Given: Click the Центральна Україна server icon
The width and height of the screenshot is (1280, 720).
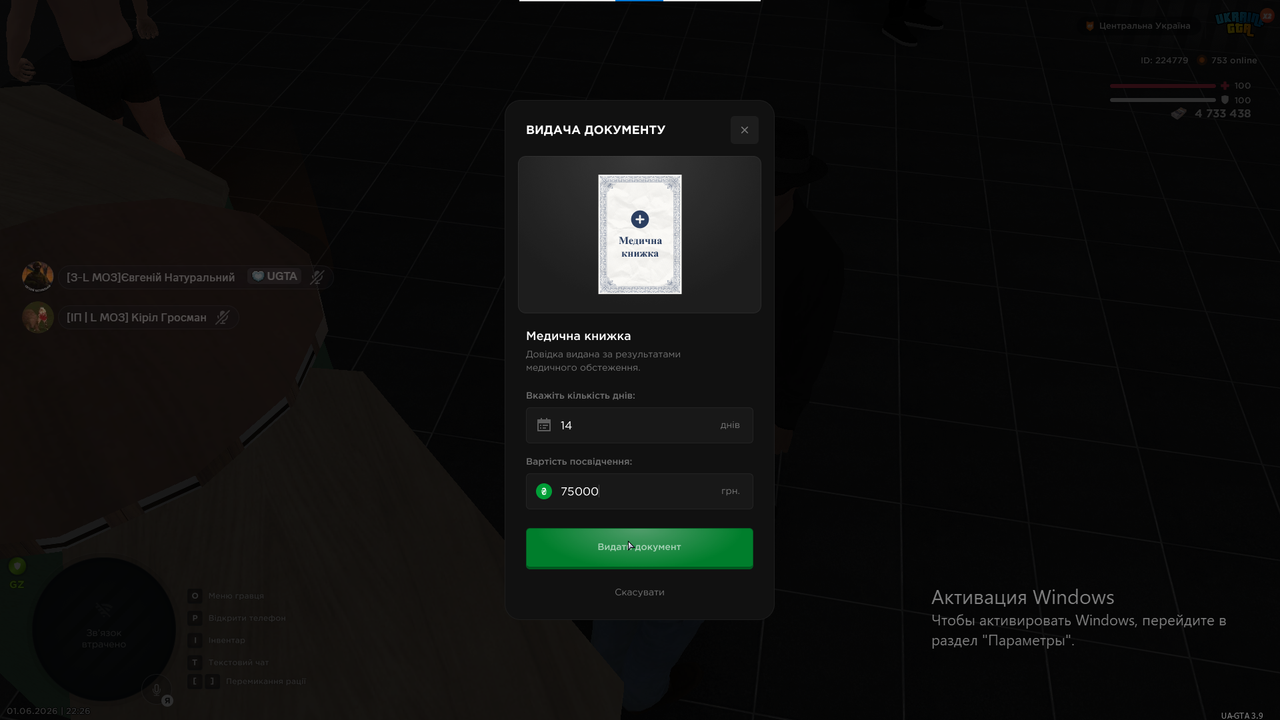Looking at the screenshot, I should (x=1090, y=26).
